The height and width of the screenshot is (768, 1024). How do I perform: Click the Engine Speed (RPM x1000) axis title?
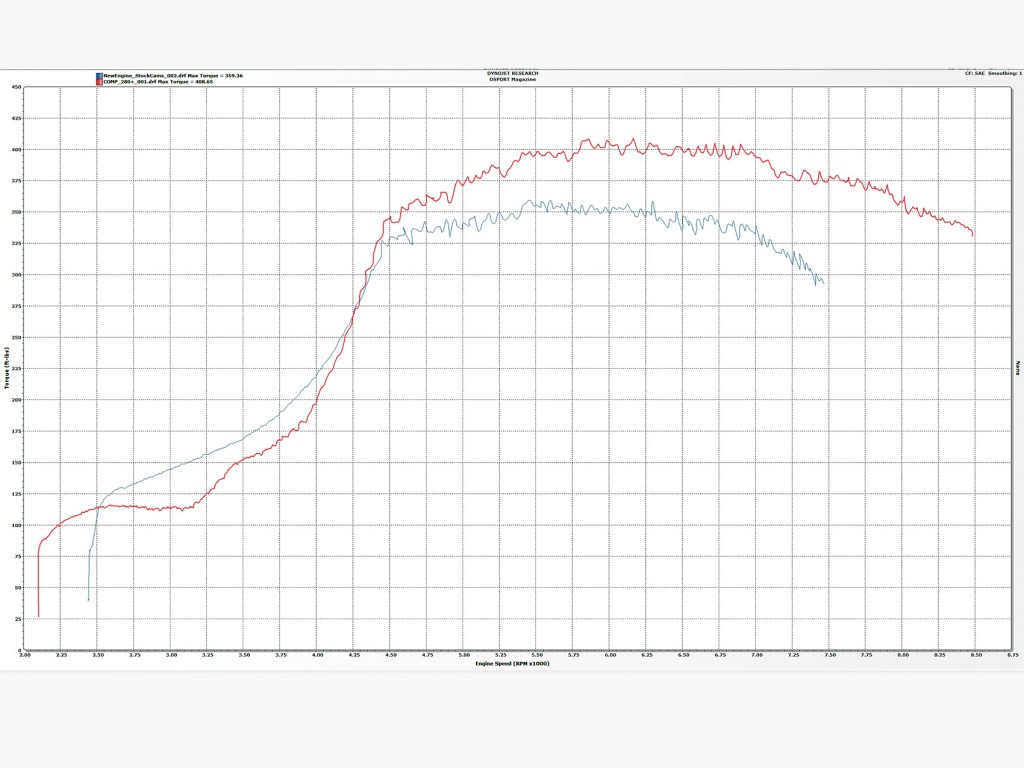[x=510, y=662]
